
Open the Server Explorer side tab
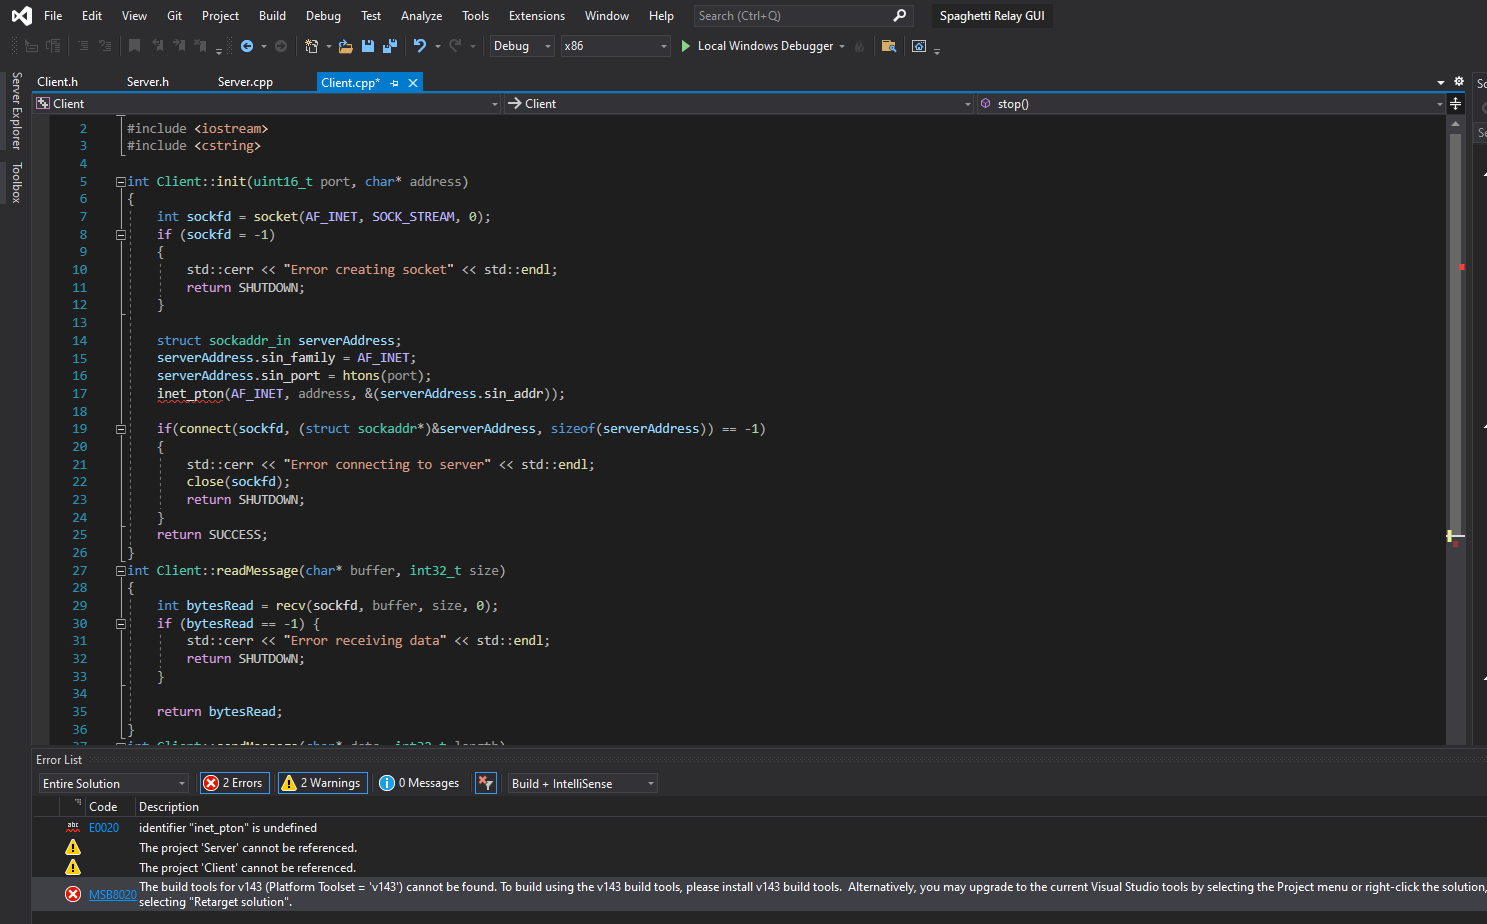(16, 110)
